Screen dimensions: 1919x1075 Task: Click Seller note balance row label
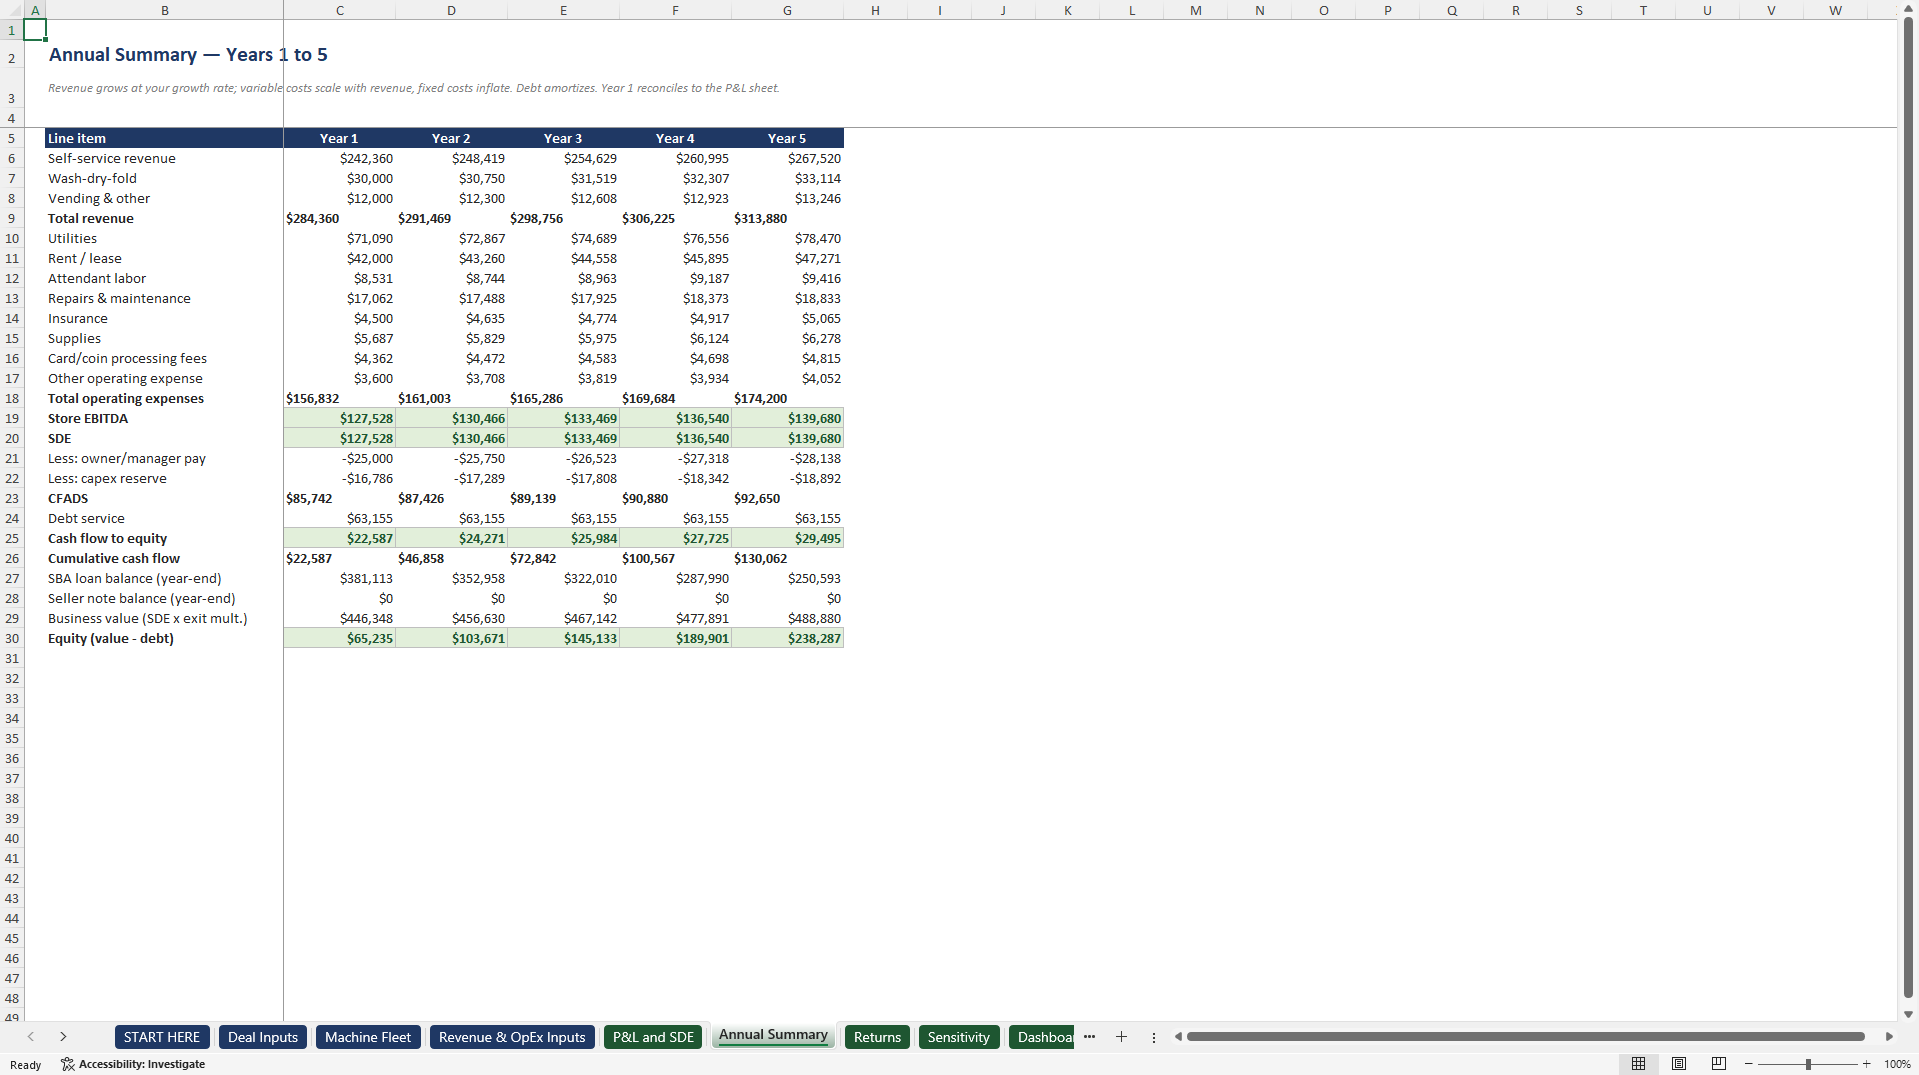point(142,598)
